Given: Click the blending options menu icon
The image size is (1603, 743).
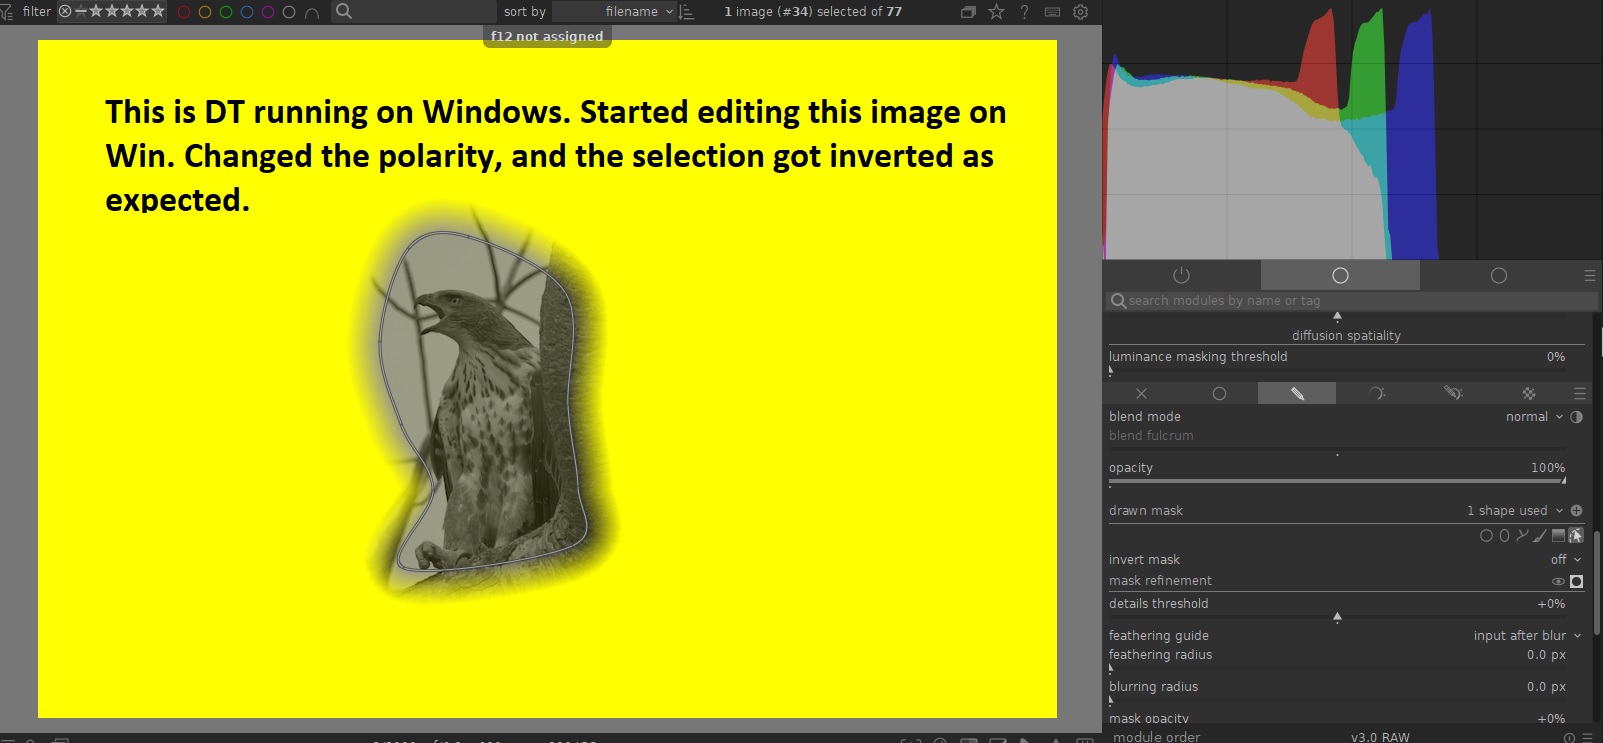Looking at the screenshot, I should 1579,394.
